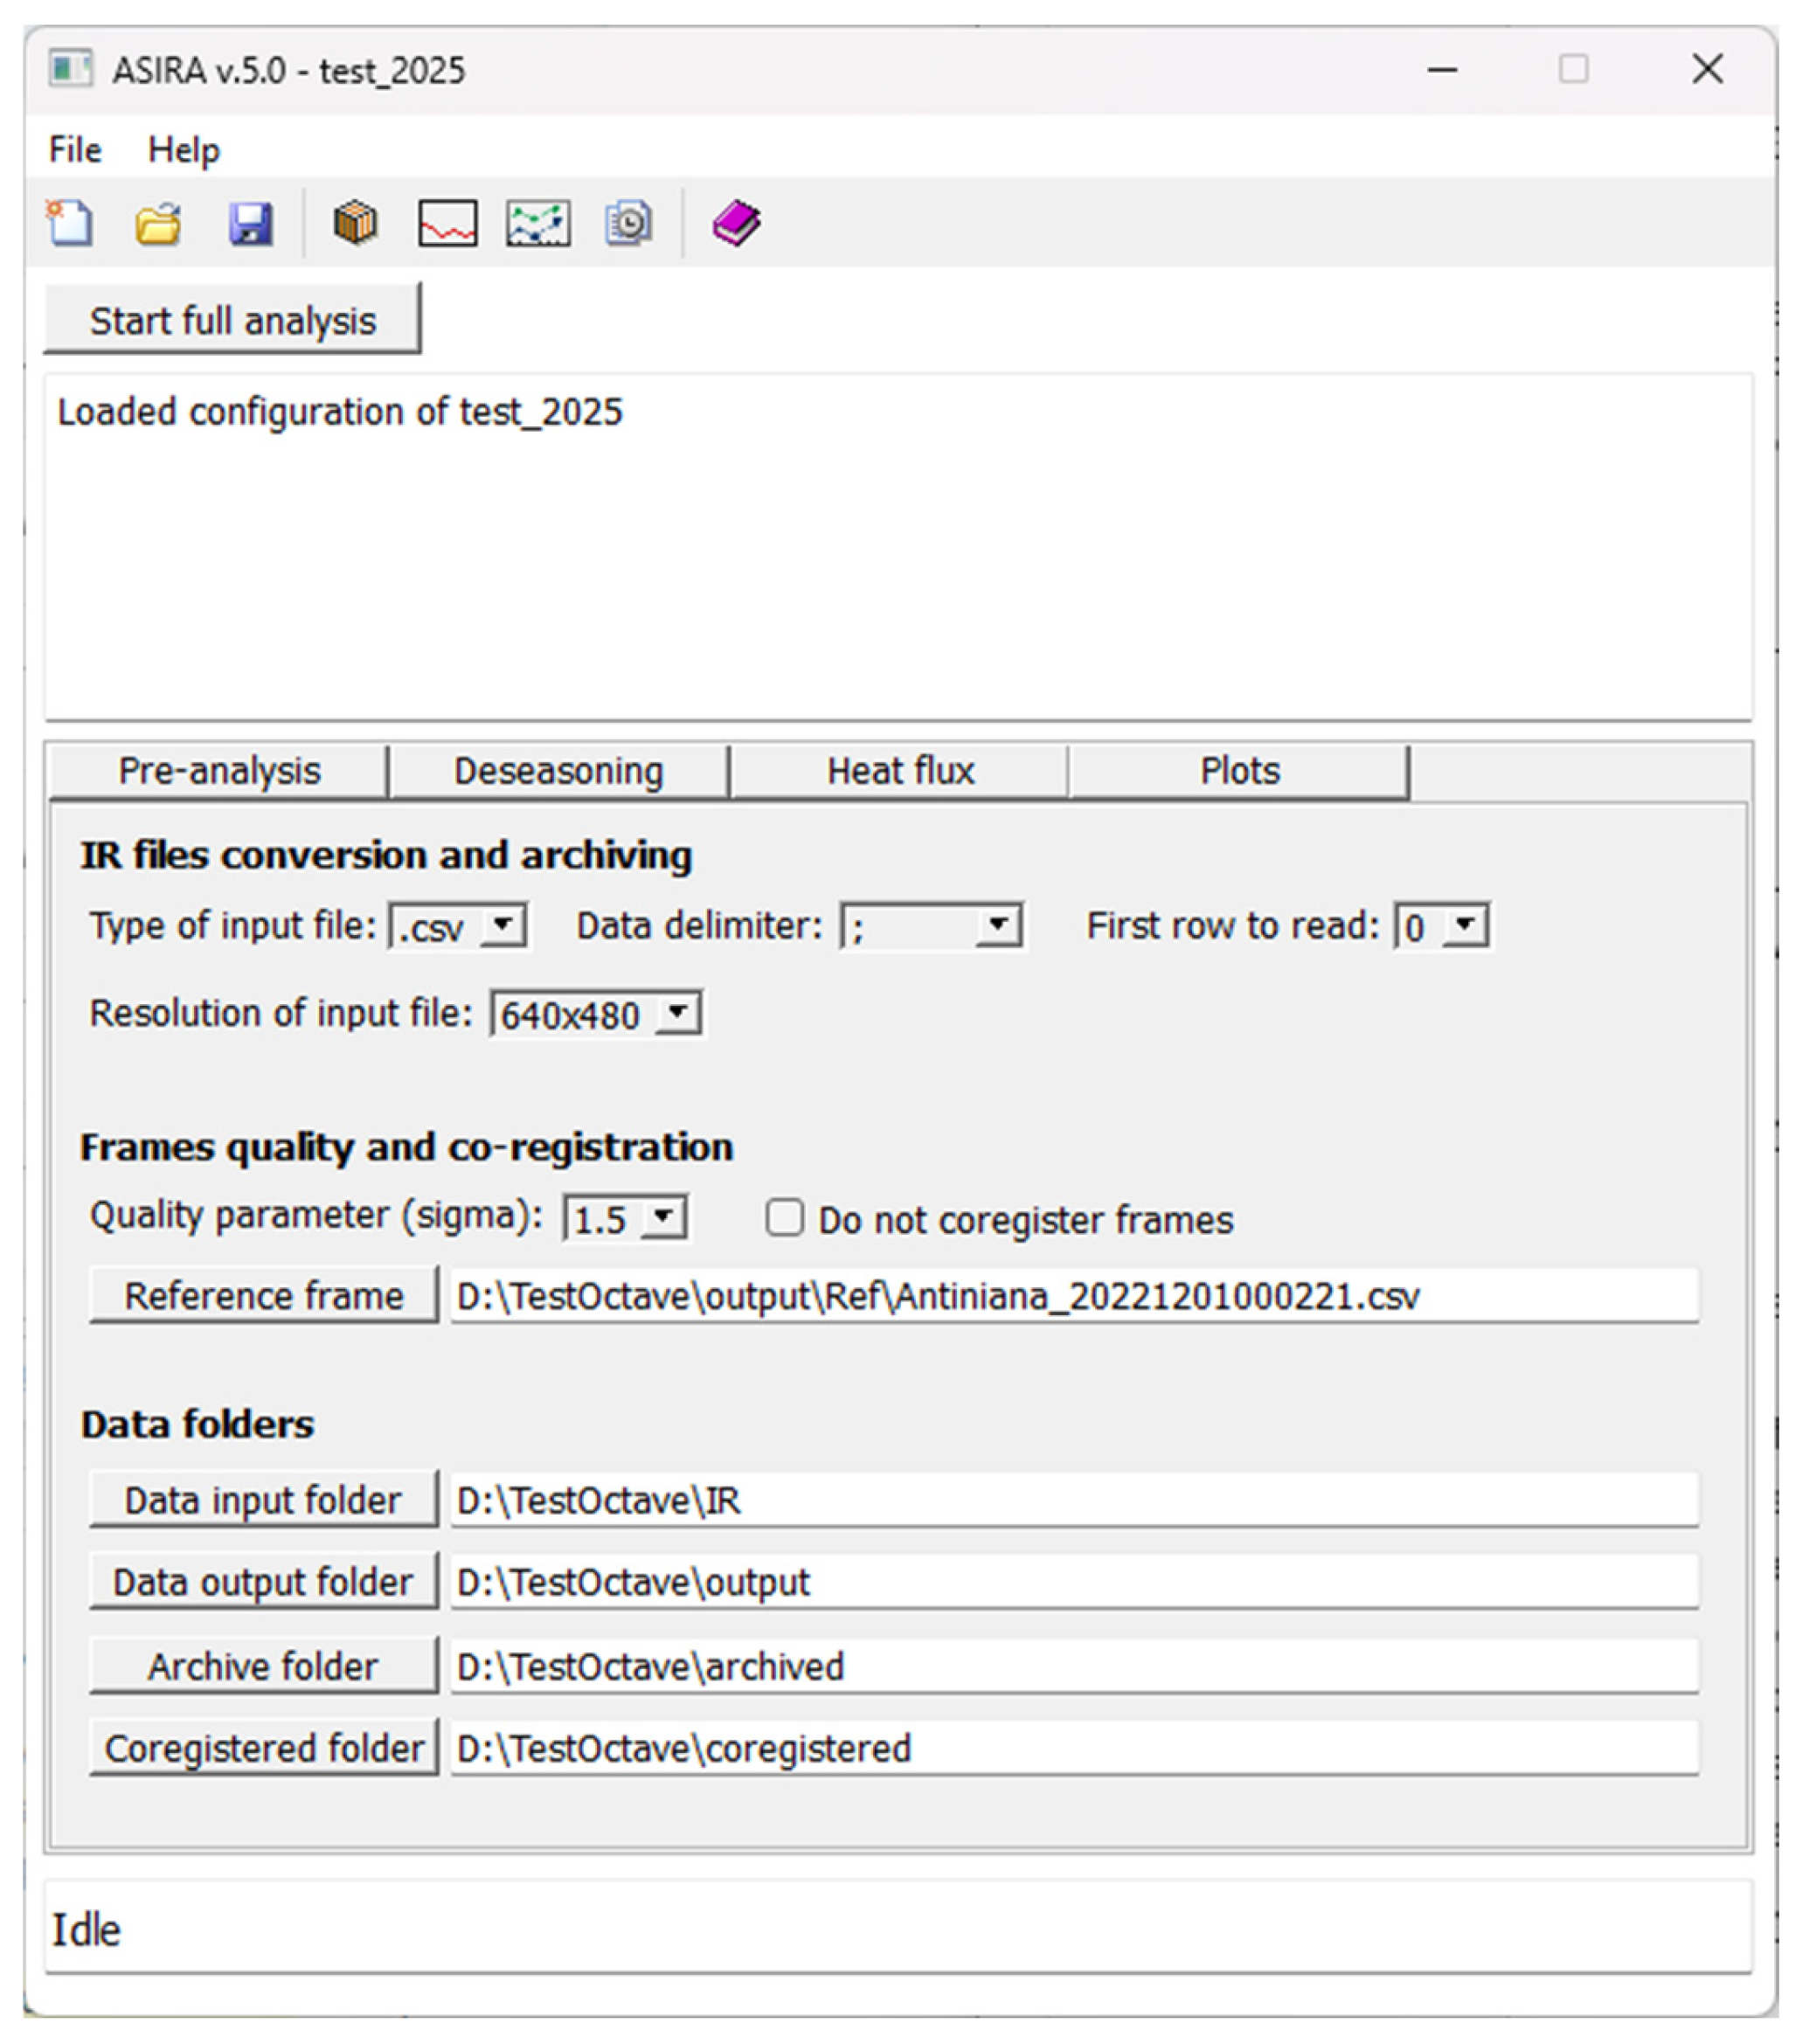1802x2044 pixels.
Task: Click the Reference frame button
Action: [263, 1296]
